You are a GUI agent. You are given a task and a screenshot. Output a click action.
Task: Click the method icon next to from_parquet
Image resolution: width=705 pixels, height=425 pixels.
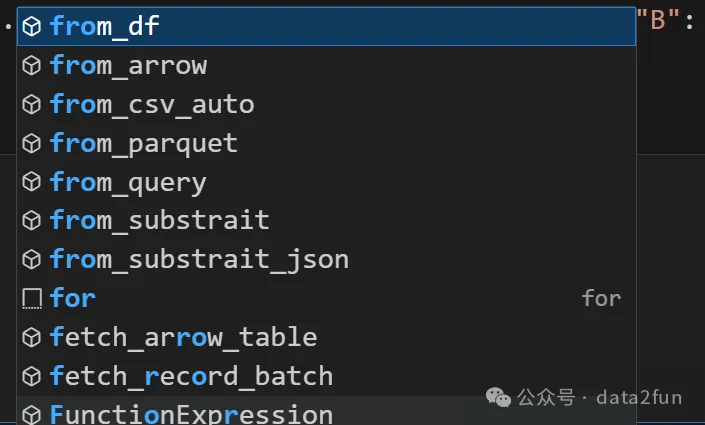point(32,143)
